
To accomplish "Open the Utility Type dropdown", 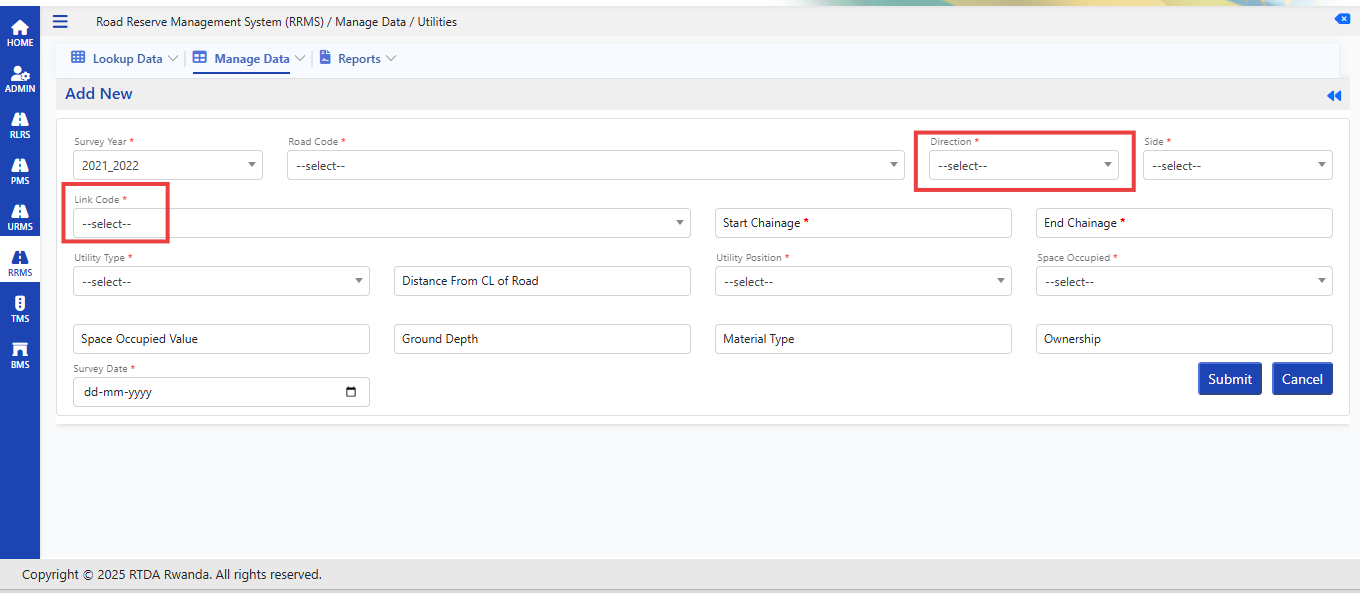I will pos(221,281).
